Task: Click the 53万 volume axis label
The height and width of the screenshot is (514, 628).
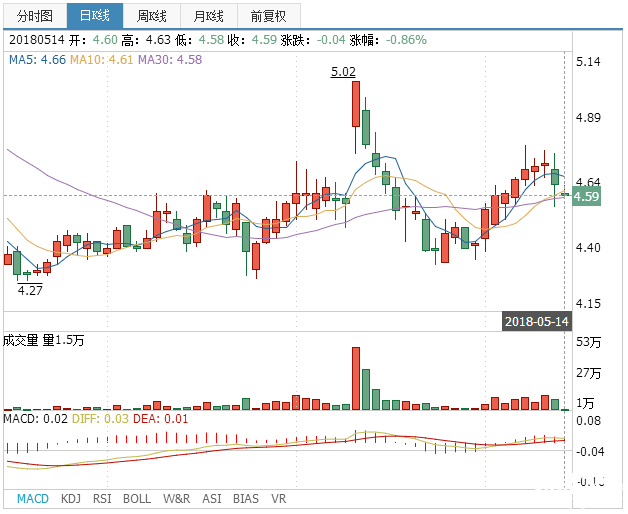Action: [588, 342]
